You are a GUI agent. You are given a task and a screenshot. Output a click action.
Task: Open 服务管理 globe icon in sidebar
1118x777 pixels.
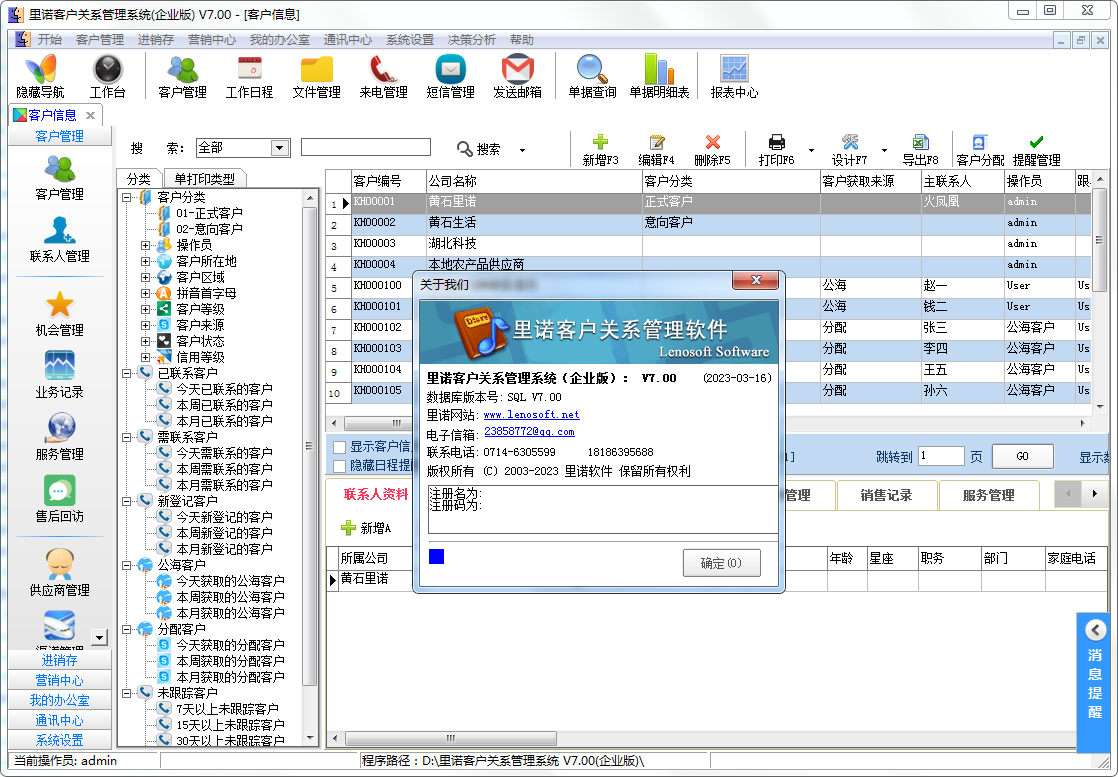click(60, 436)
